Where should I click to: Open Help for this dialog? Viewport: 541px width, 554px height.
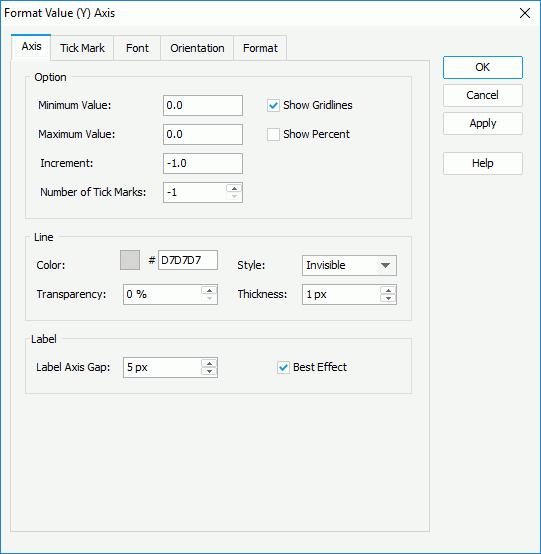[483, 163]
